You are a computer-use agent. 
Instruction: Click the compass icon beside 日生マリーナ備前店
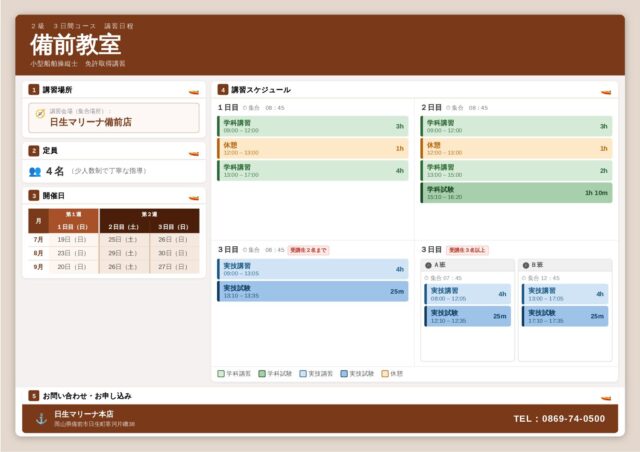click(x=40, y=114)
